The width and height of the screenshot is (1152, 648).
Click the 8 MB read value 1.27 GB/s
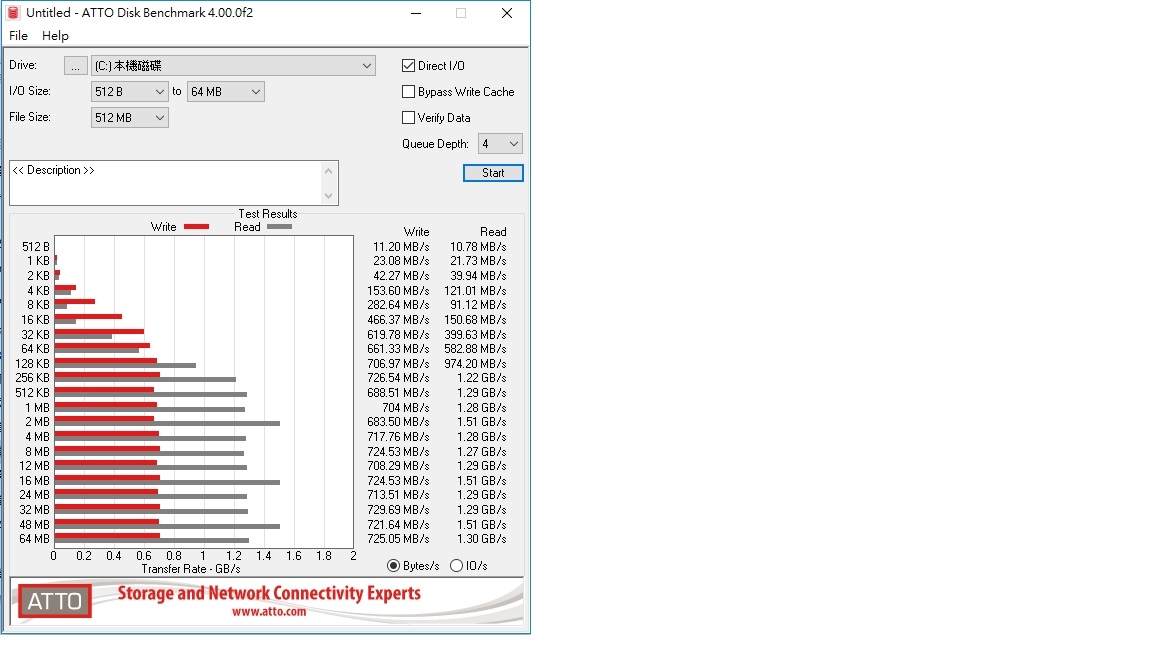pyautogui.click(x=482, y=452)
